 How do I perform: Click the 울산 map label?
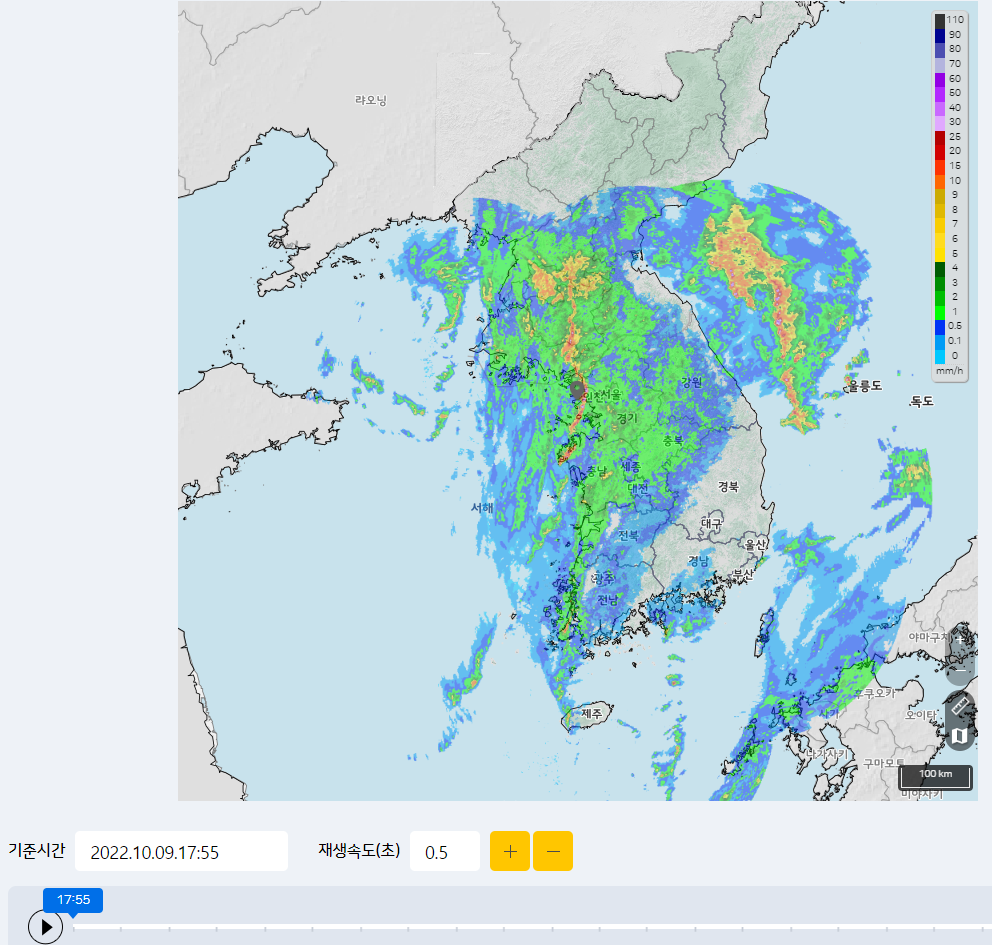coord(755,544)
